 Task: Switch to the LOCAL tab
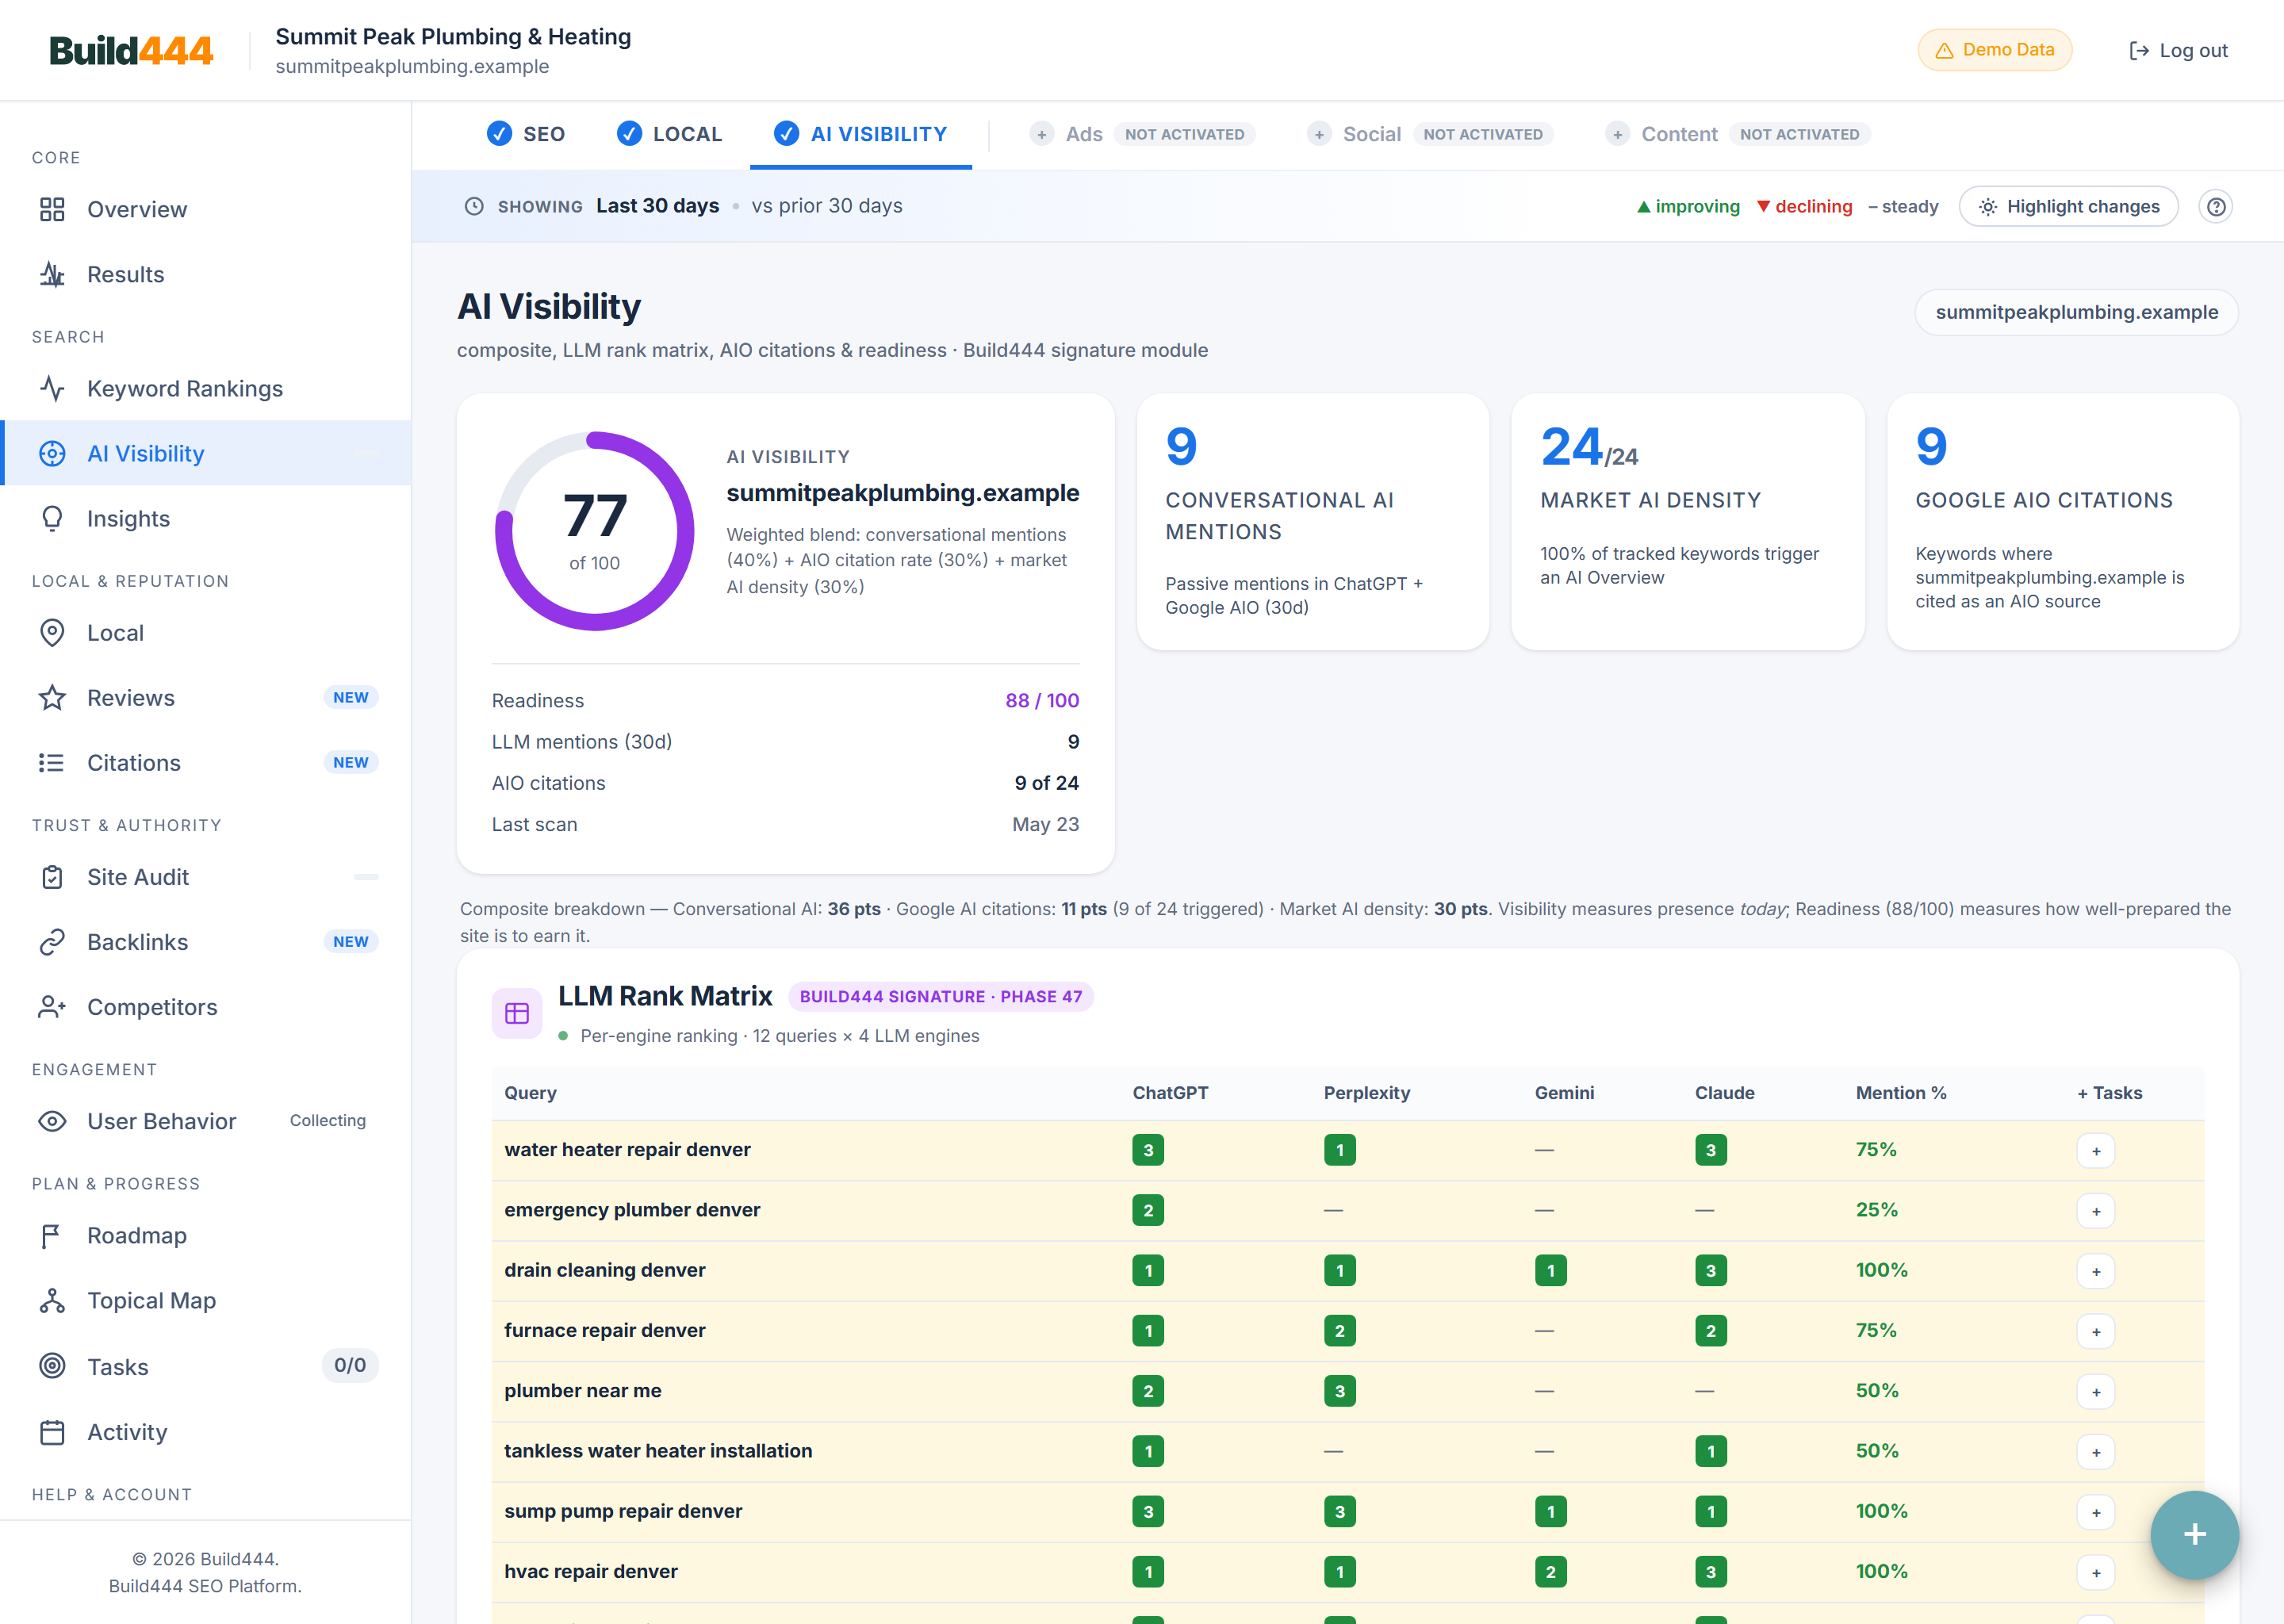coord(669,134)
